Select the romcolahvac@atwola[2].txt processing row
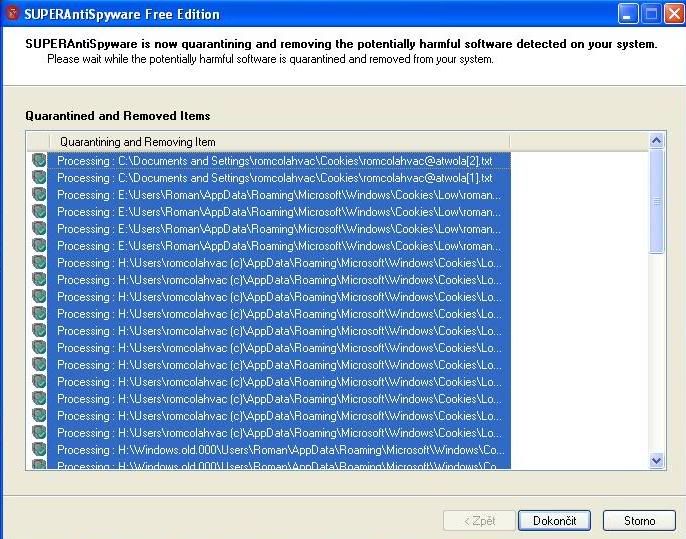This screenshot has height=539, width=686. [x=279, y=161]
